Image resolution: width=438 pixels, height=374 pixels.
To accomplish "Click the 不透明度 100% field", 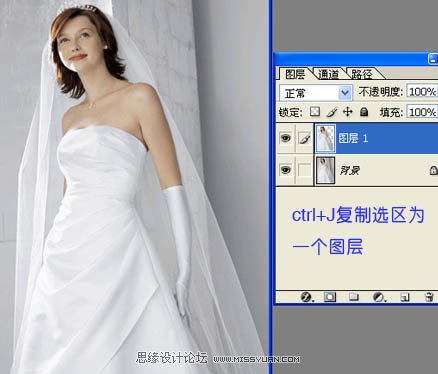I will click(422, 92).
